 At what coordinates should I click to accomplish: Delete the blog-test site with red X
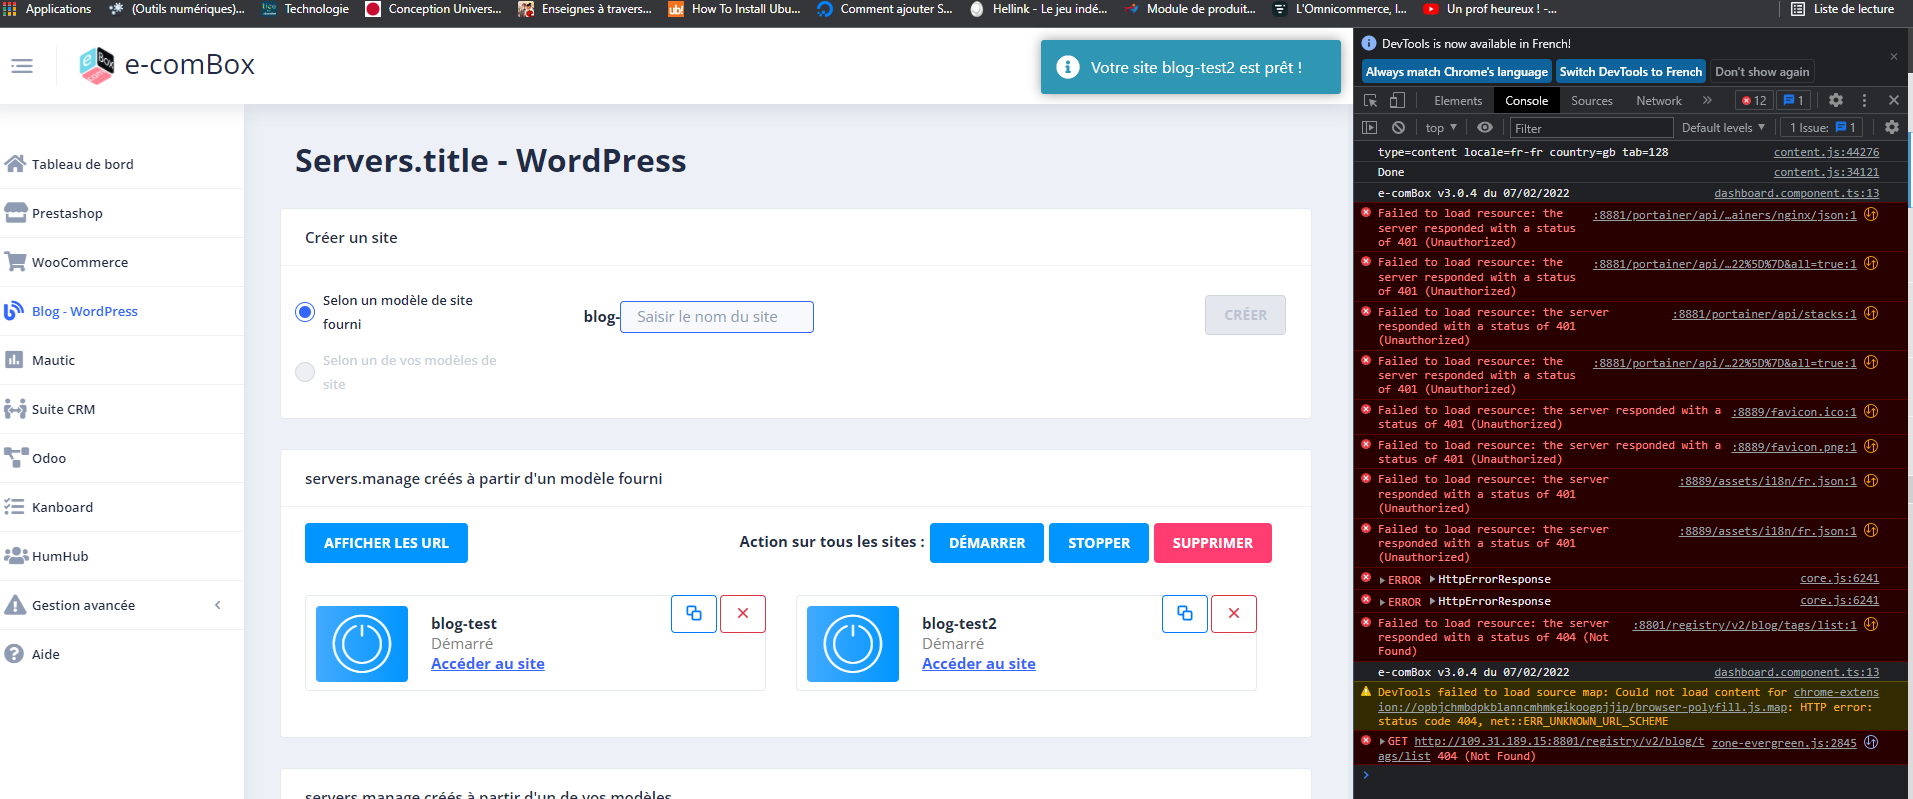point(743,614)
